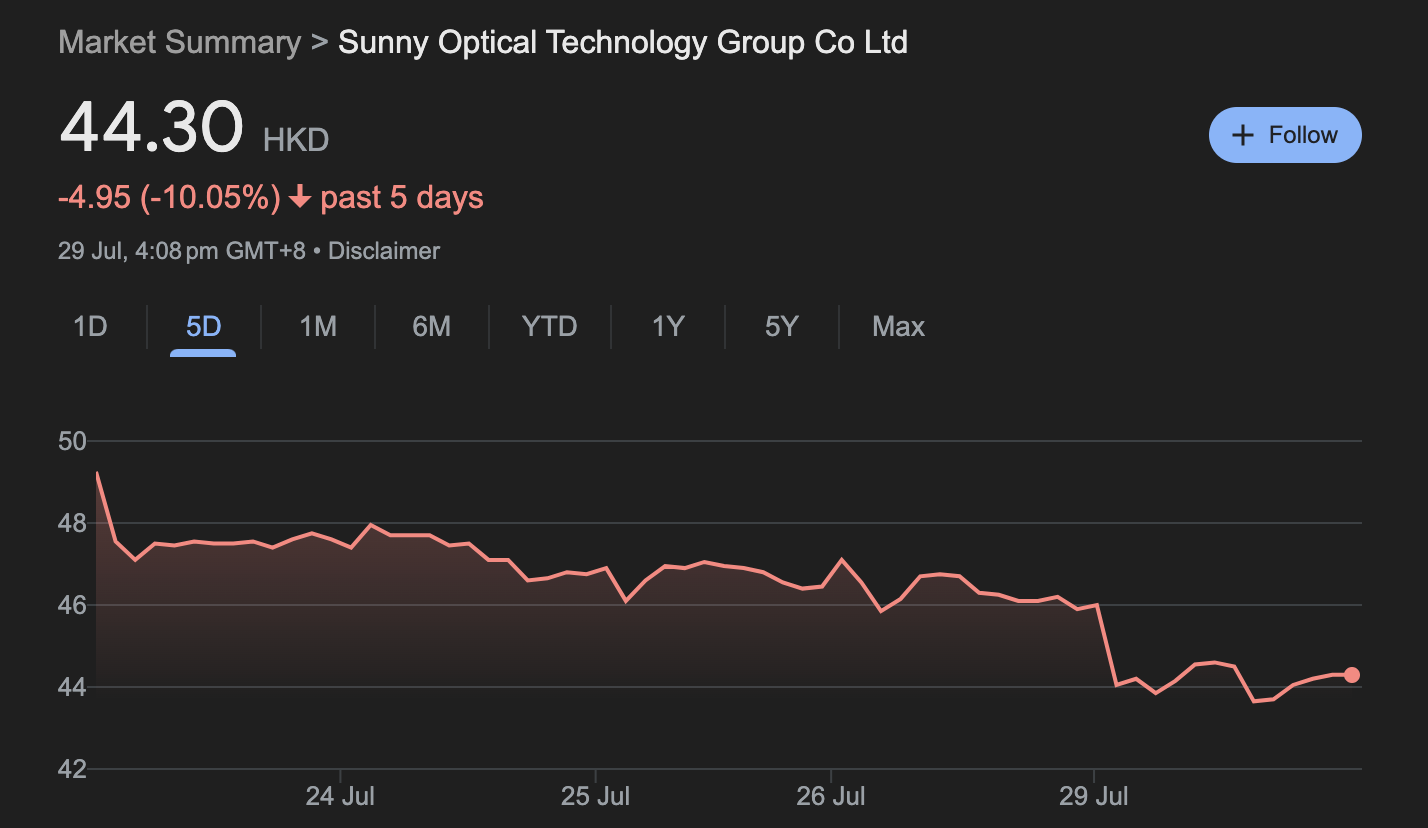Select the 5D time range tab
The width and height of the screenshot is (1428, 828).
tap(203, 327)
